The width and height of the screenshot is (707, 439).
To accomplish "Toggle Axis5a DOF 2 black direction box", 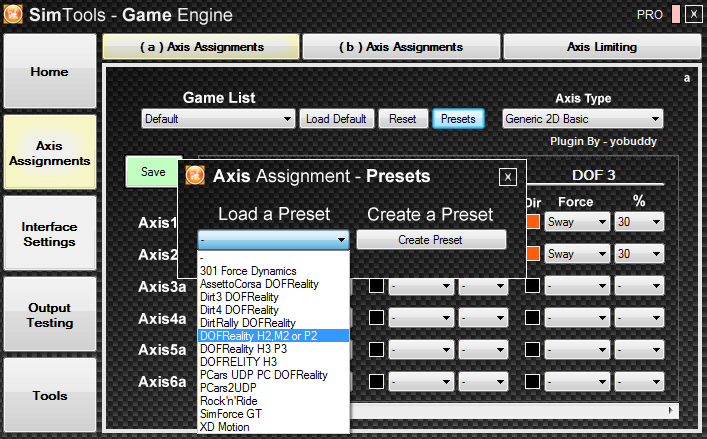I will tap(376, 349).
